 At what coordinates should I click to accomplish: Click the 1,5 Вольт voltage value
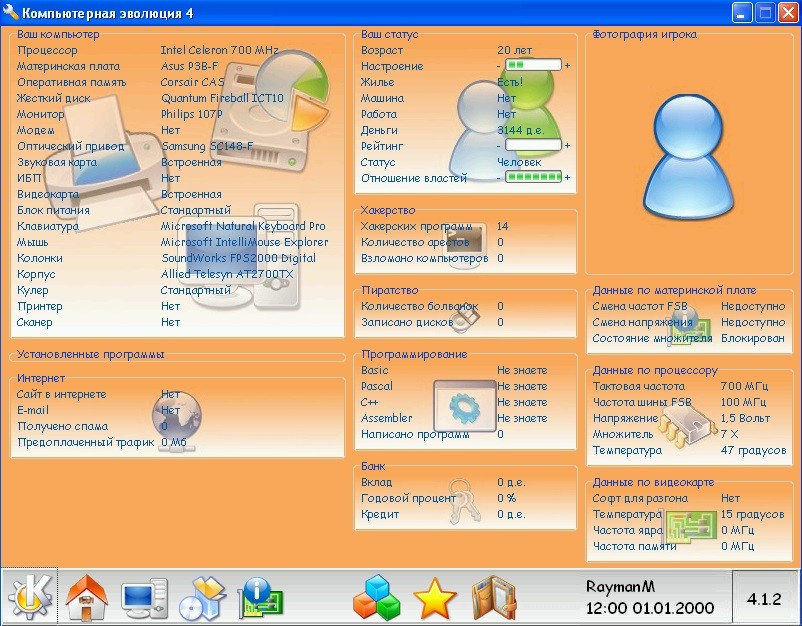coord(745,418)
